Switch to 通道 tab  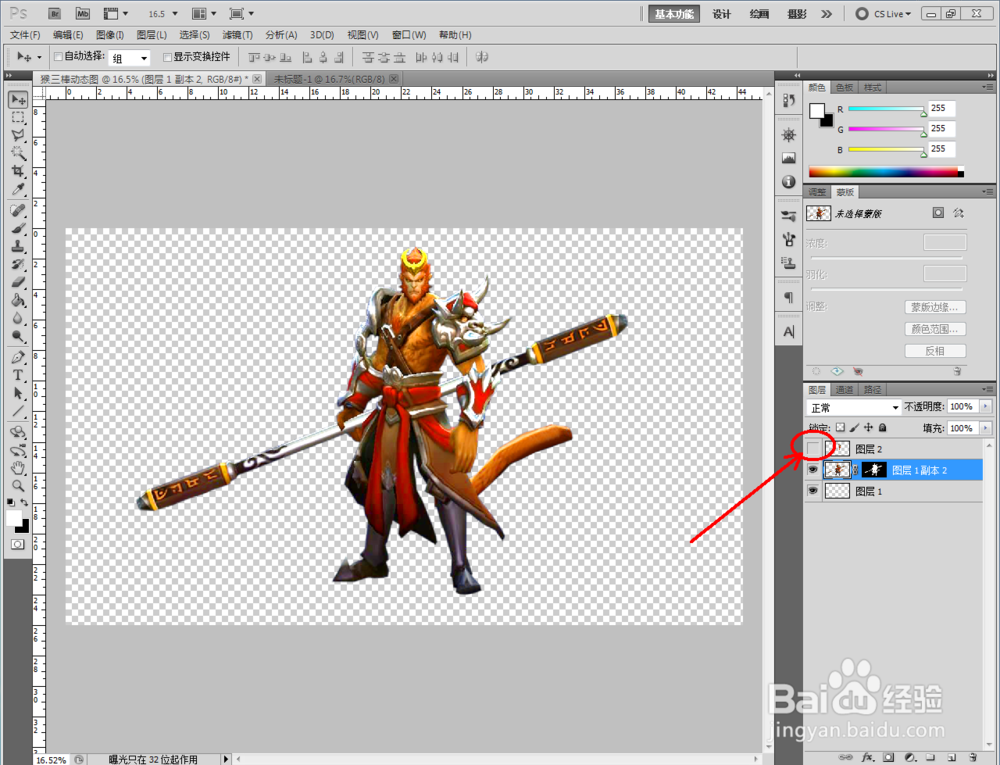pos(844,390)
